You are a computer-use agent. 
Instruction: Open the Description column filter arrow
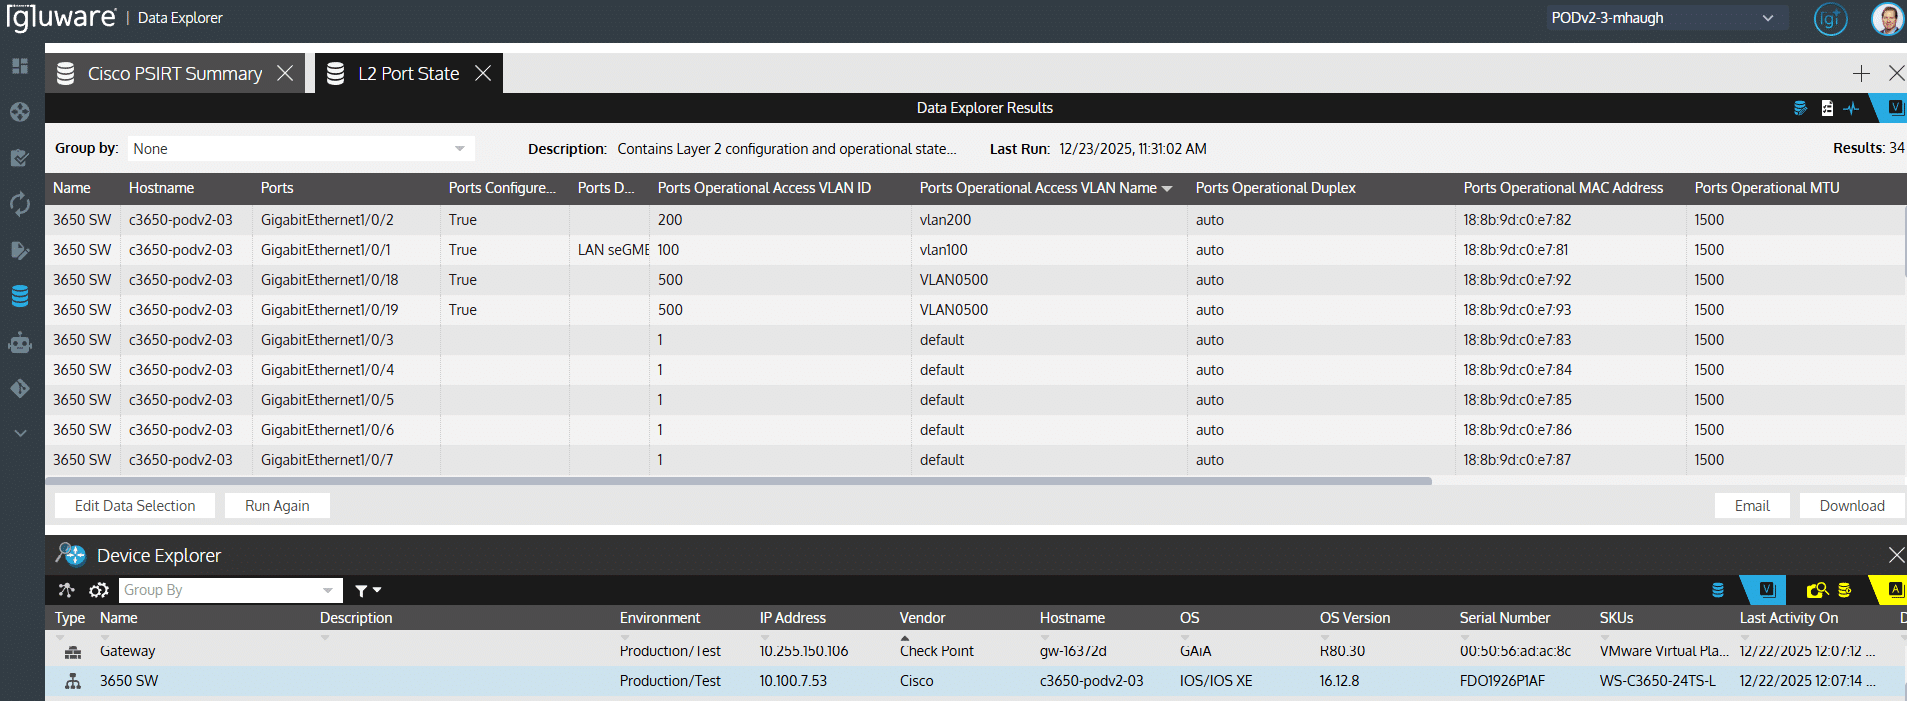click(x=325, y=637)
